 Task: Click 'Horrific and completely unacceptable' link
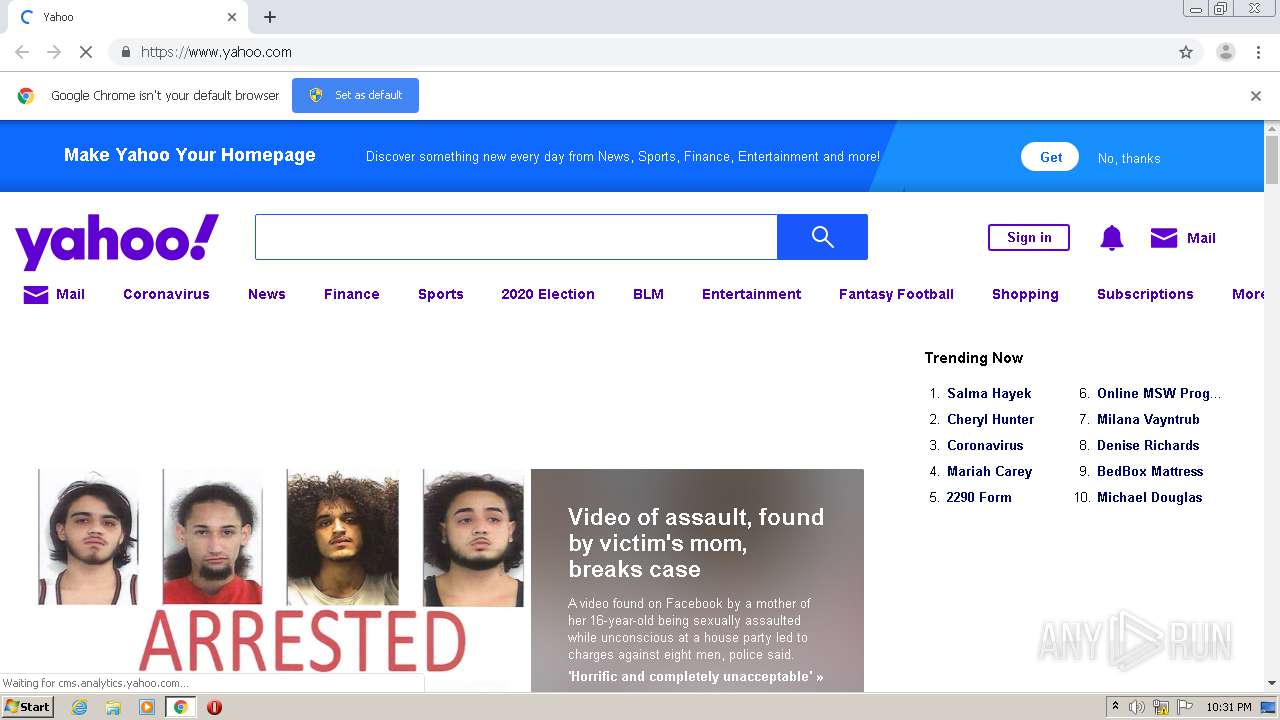click(x=695, y=677)
